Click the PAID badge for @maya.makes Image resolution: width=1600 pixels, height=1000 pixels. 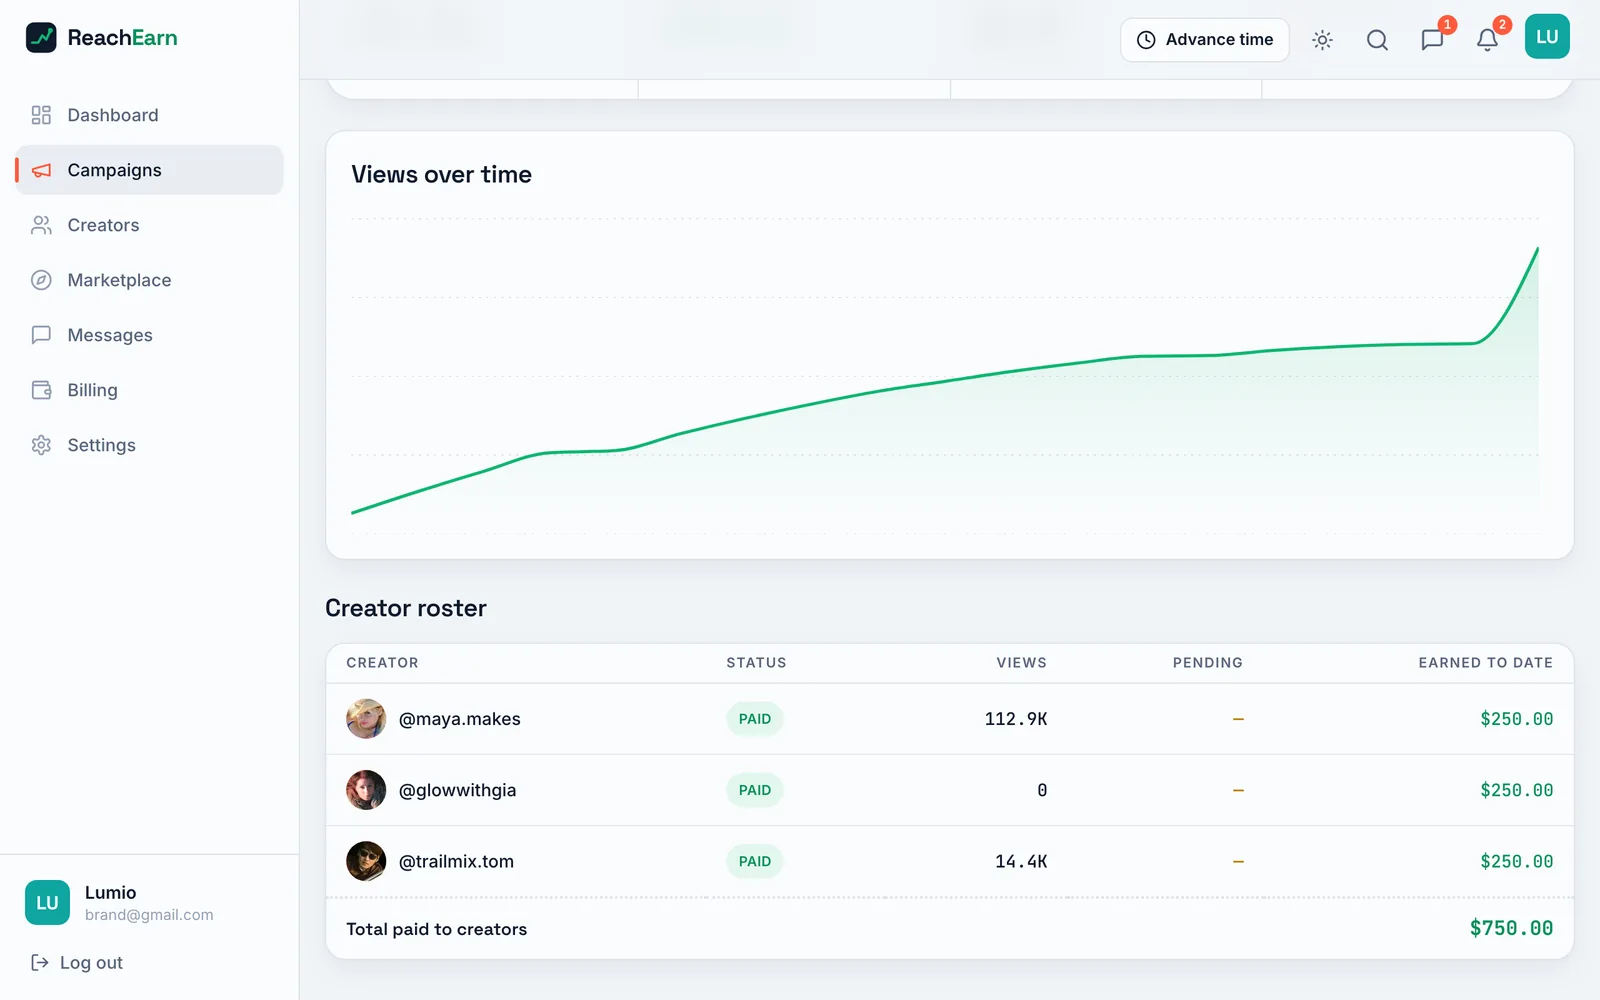coord(755,719)
